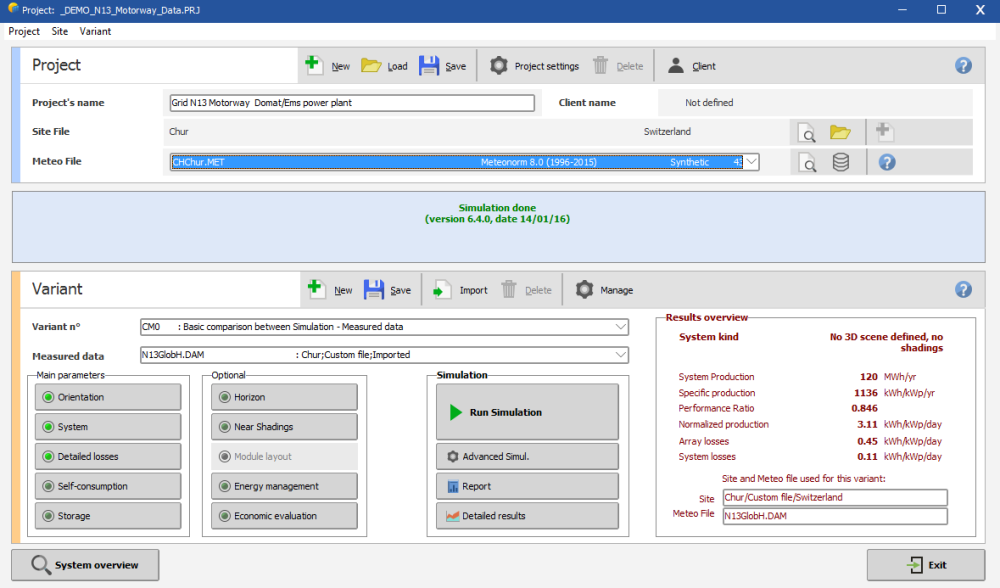Image resolution: width=1000 pixels, height=588 pixels.
Task: Open Detailed results
Action: (527, 516)
